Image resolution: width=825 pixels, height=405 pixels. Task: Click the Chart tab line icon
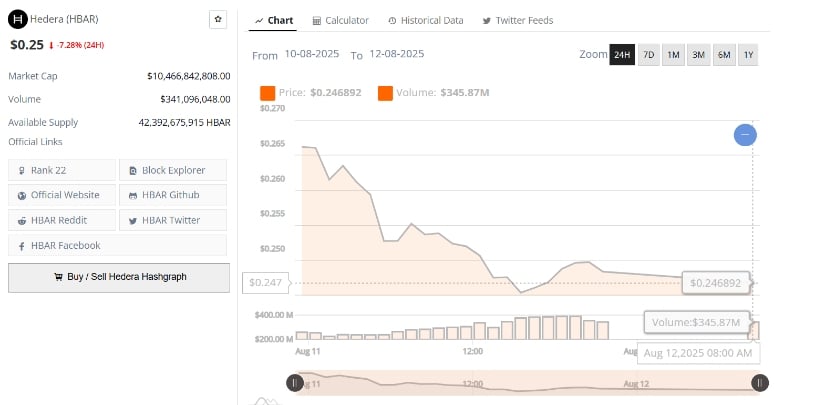[259, 21]
